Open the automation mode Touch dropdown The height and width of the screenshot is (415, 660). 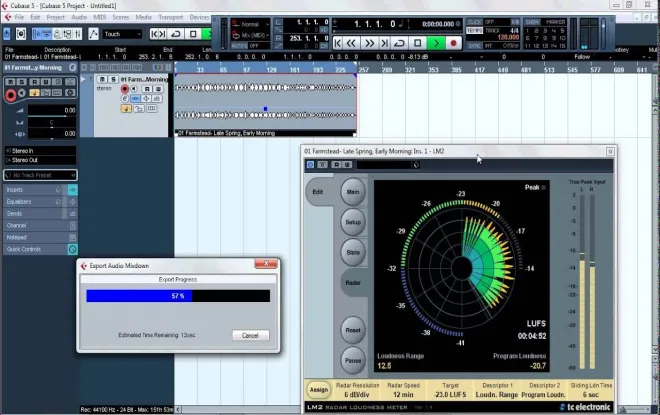pyautogui.click(x=122, y=34)
